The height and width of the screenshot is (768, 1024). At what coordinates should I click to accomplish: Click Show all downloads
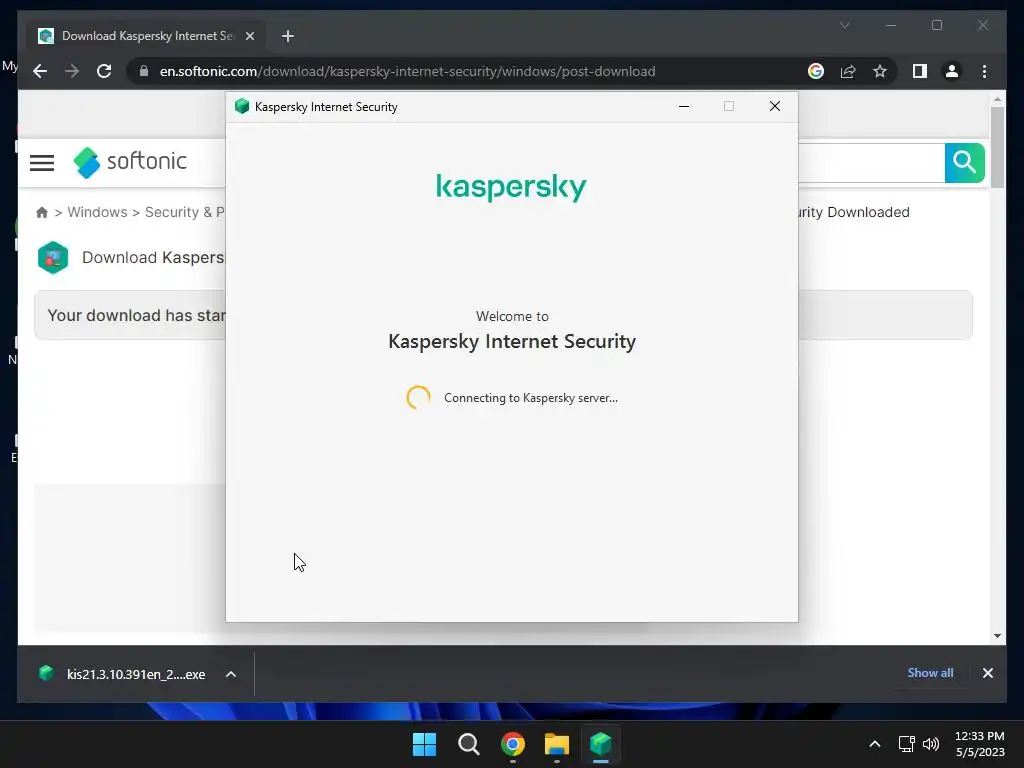click(x=930, y=673)
